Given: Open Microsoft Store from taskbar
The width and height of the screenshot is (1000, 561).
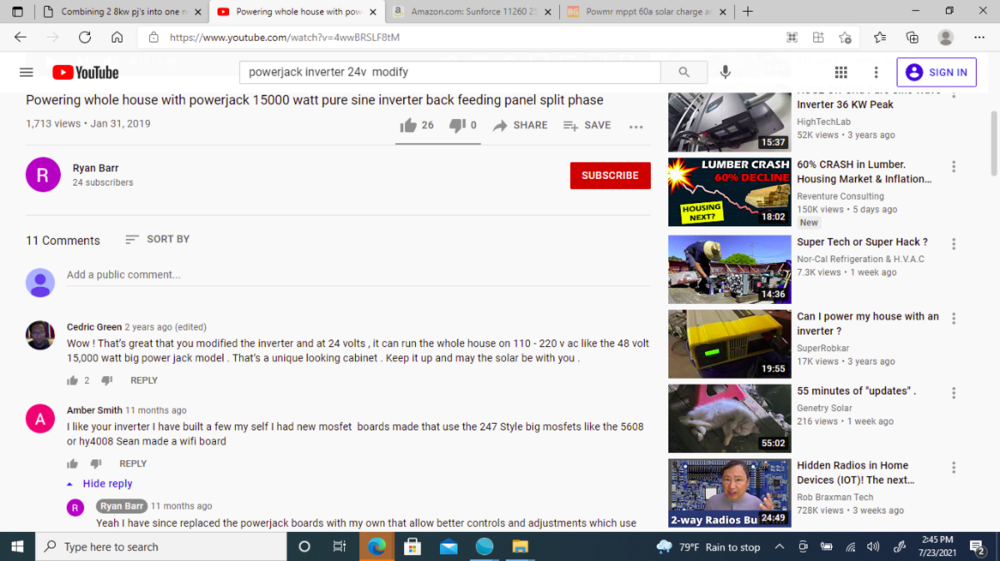Looking at the screenshot, I should pyautogui.click(x=412, y=547).
